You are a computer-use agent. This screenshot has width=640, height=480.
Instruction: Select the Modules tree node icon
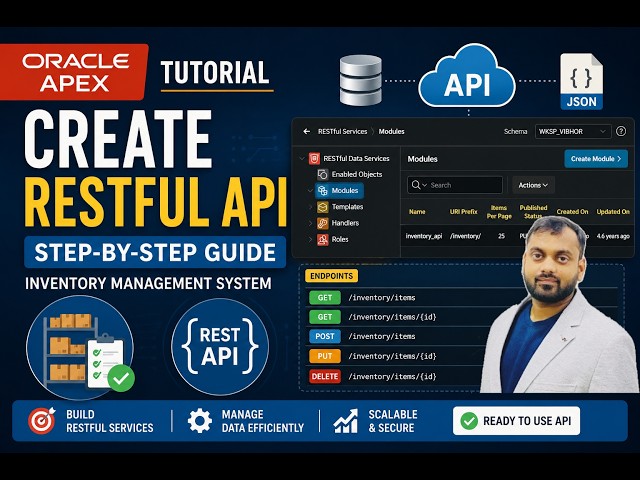(322, 191)
